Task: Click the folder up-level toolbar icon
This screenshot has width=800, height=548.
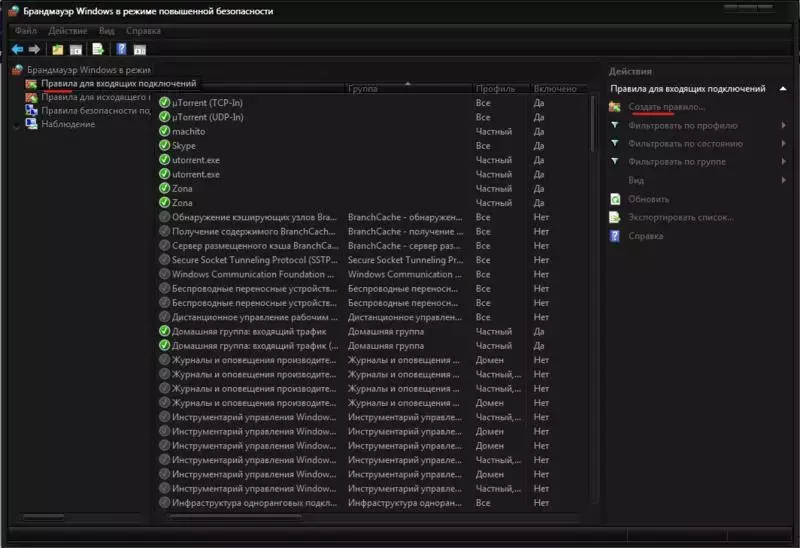Action: point(58,49)
